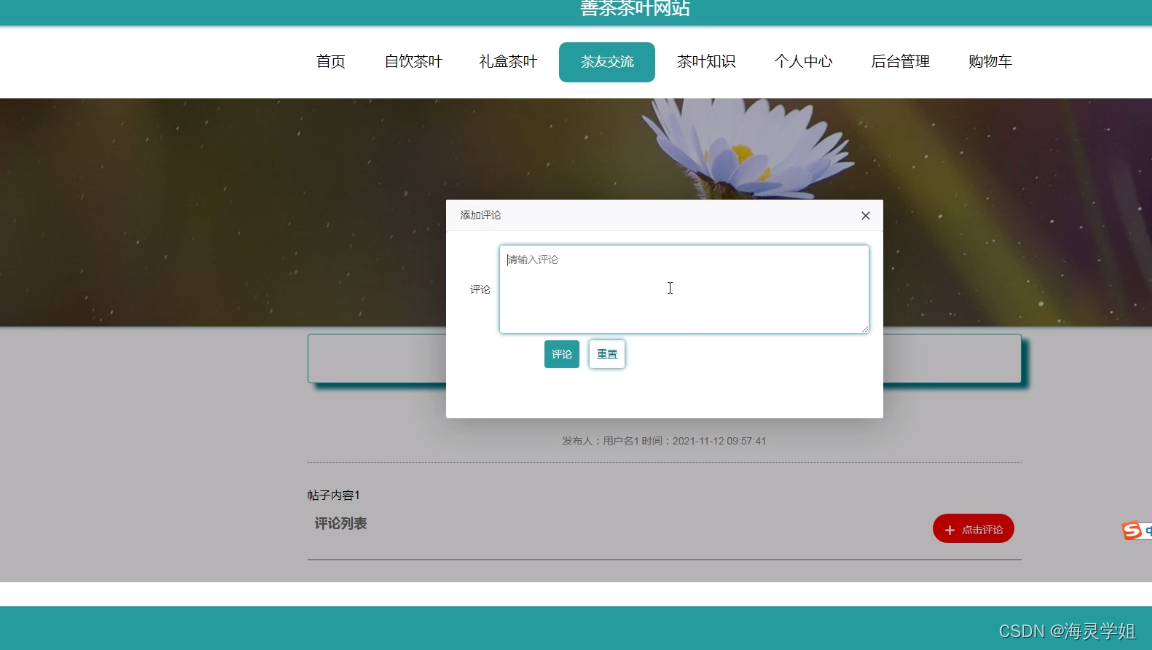Open the 购物车 shopping cart

pyautogui.click(x=991, y=61)
